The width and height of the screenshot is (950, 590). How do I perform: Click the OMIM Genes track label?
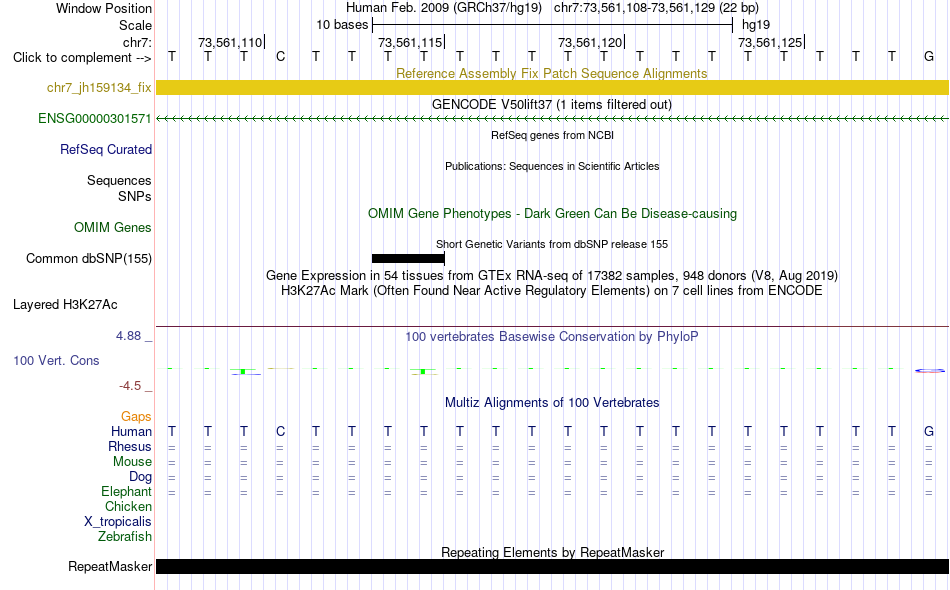point(113,227)
